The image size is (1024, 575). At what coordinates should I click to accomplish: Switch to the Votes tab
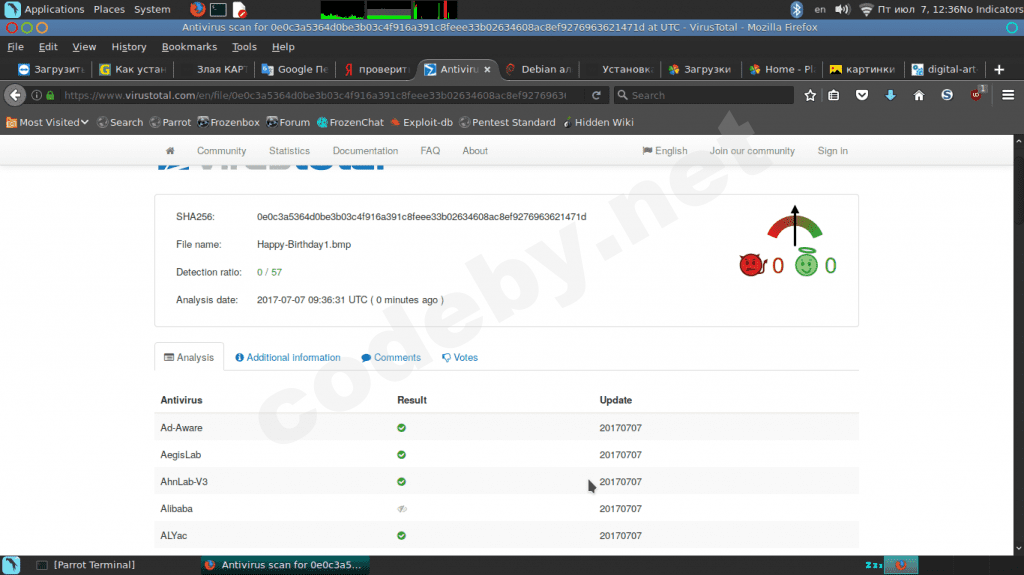tap(460, 357)
